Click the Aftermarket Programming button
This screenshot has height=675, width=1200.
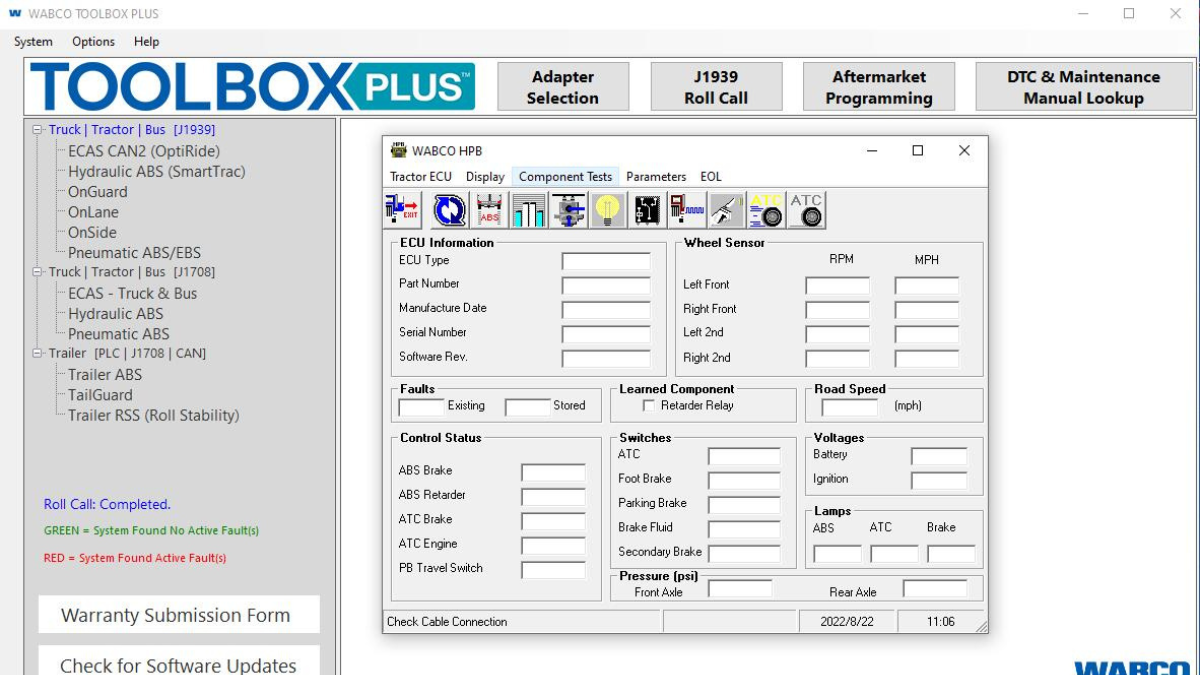click(879, 87)
